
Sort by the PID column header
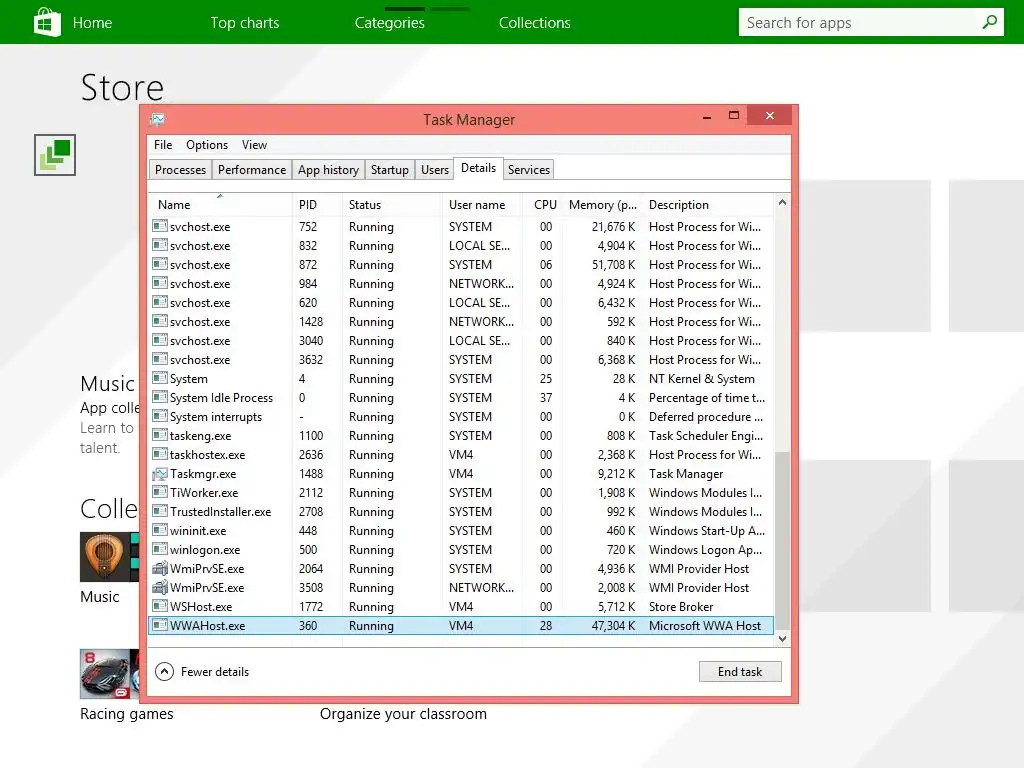317,204
